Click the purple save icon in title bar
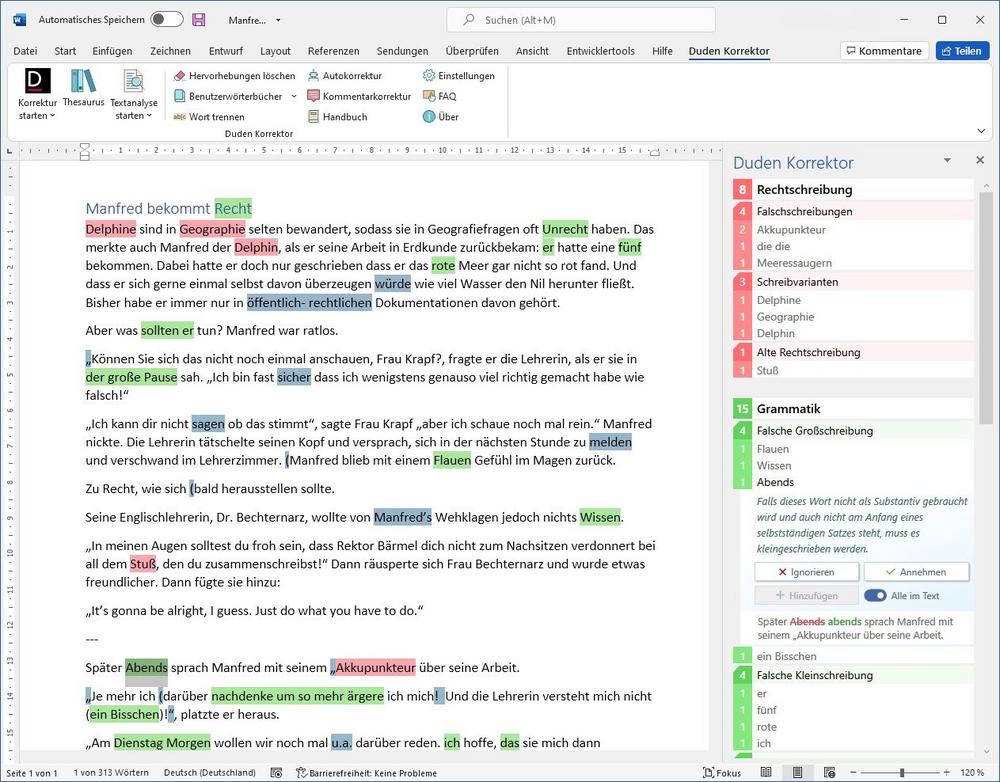The height and width of the screenshot is (782, 1000). [199, 20]
